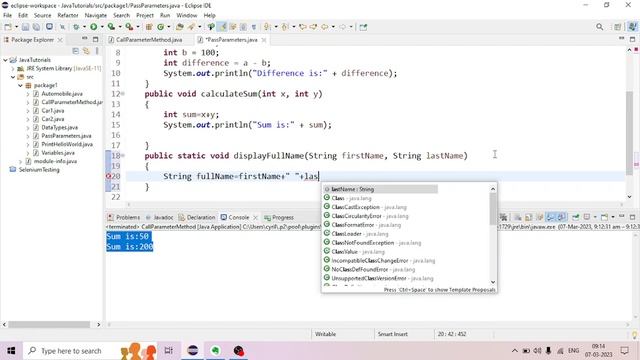
Task: Expand the Automobile.java tree node
Action: coord(28,94)
